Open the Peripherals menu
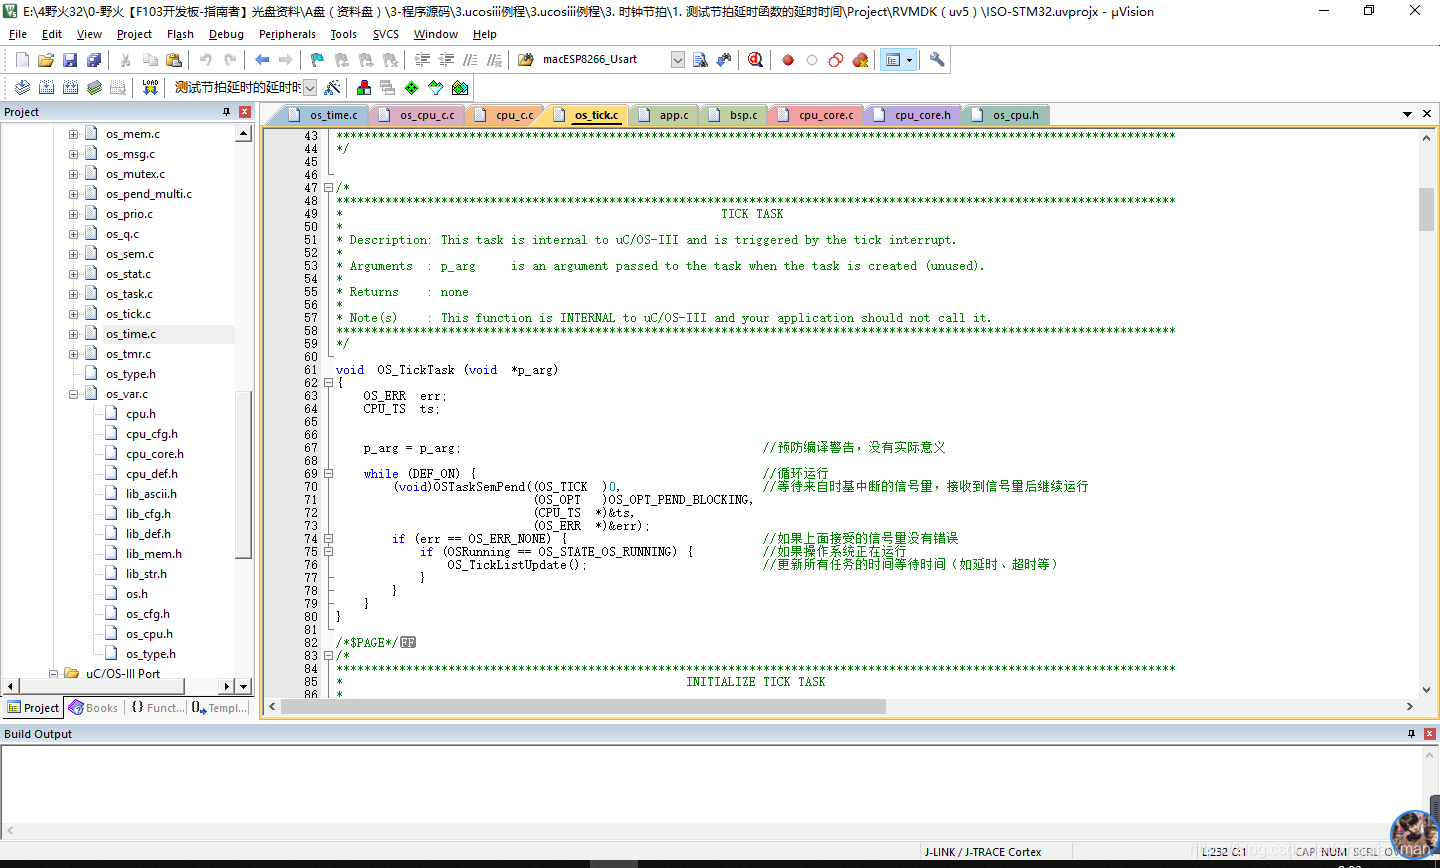Viewport: 1440px width, 868px height. [287, 34]
